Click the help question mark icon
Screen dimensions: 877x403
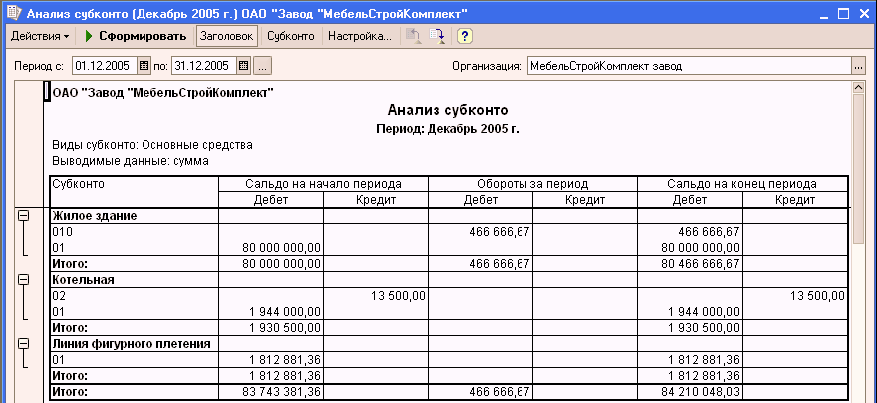pyautogui.click(x=465, y=36)
